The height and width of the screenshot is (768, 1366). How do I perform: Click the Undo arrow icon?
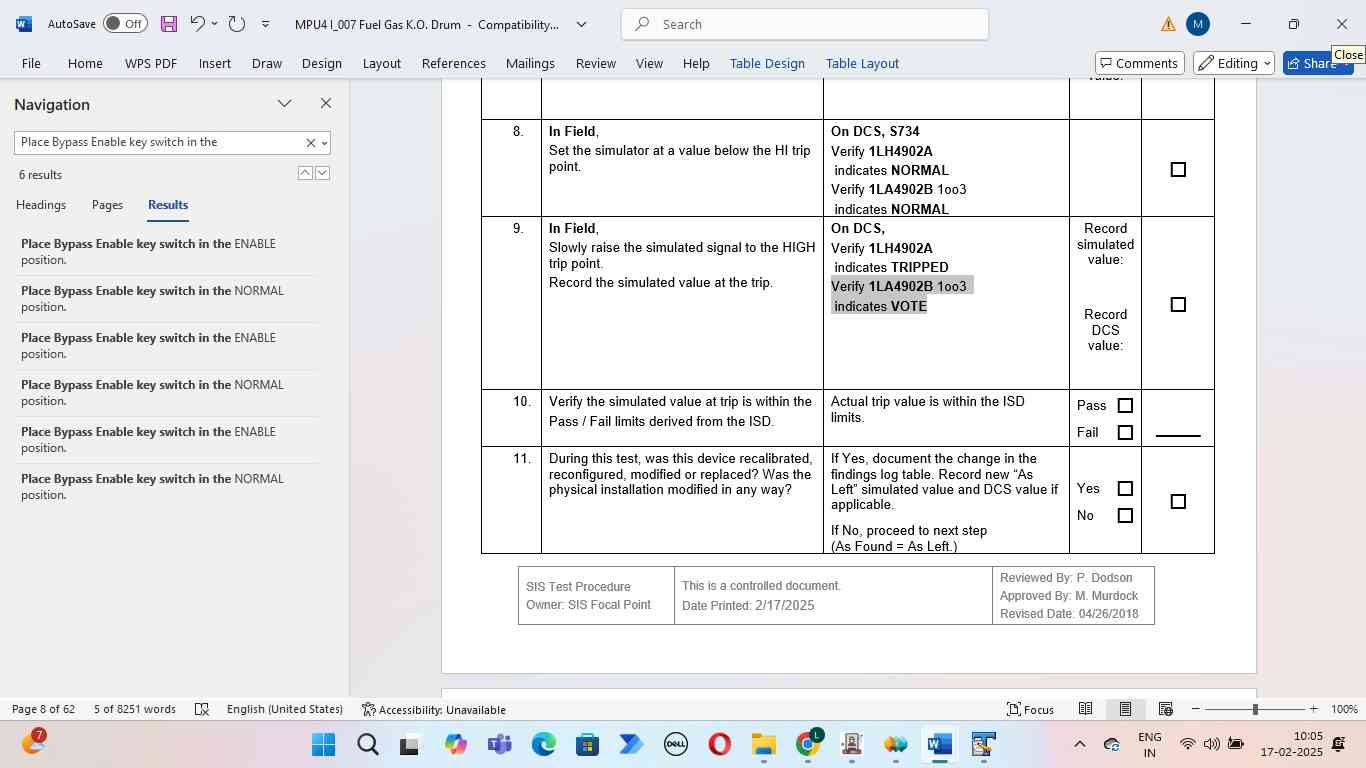(197, 24)
